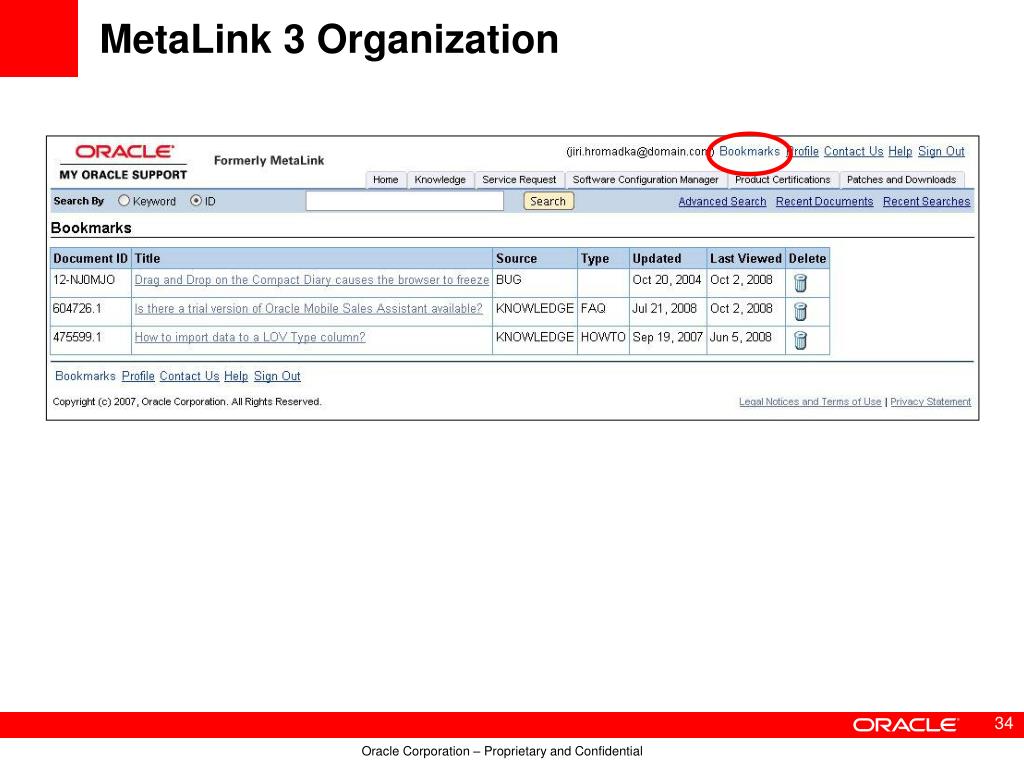Viewport: 1024px width, 768px height.
Task: Select the Keyword search radio button
Action: click(x=124, y=200)
